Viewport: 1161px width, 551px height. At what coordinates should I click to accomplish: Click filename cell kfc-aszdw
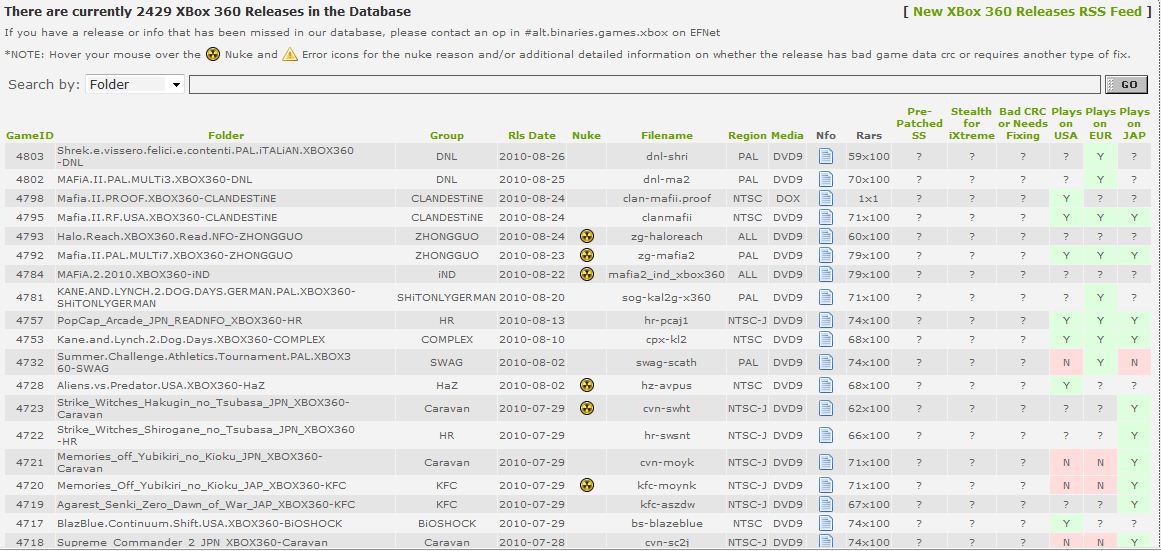(x=667, y=504)
